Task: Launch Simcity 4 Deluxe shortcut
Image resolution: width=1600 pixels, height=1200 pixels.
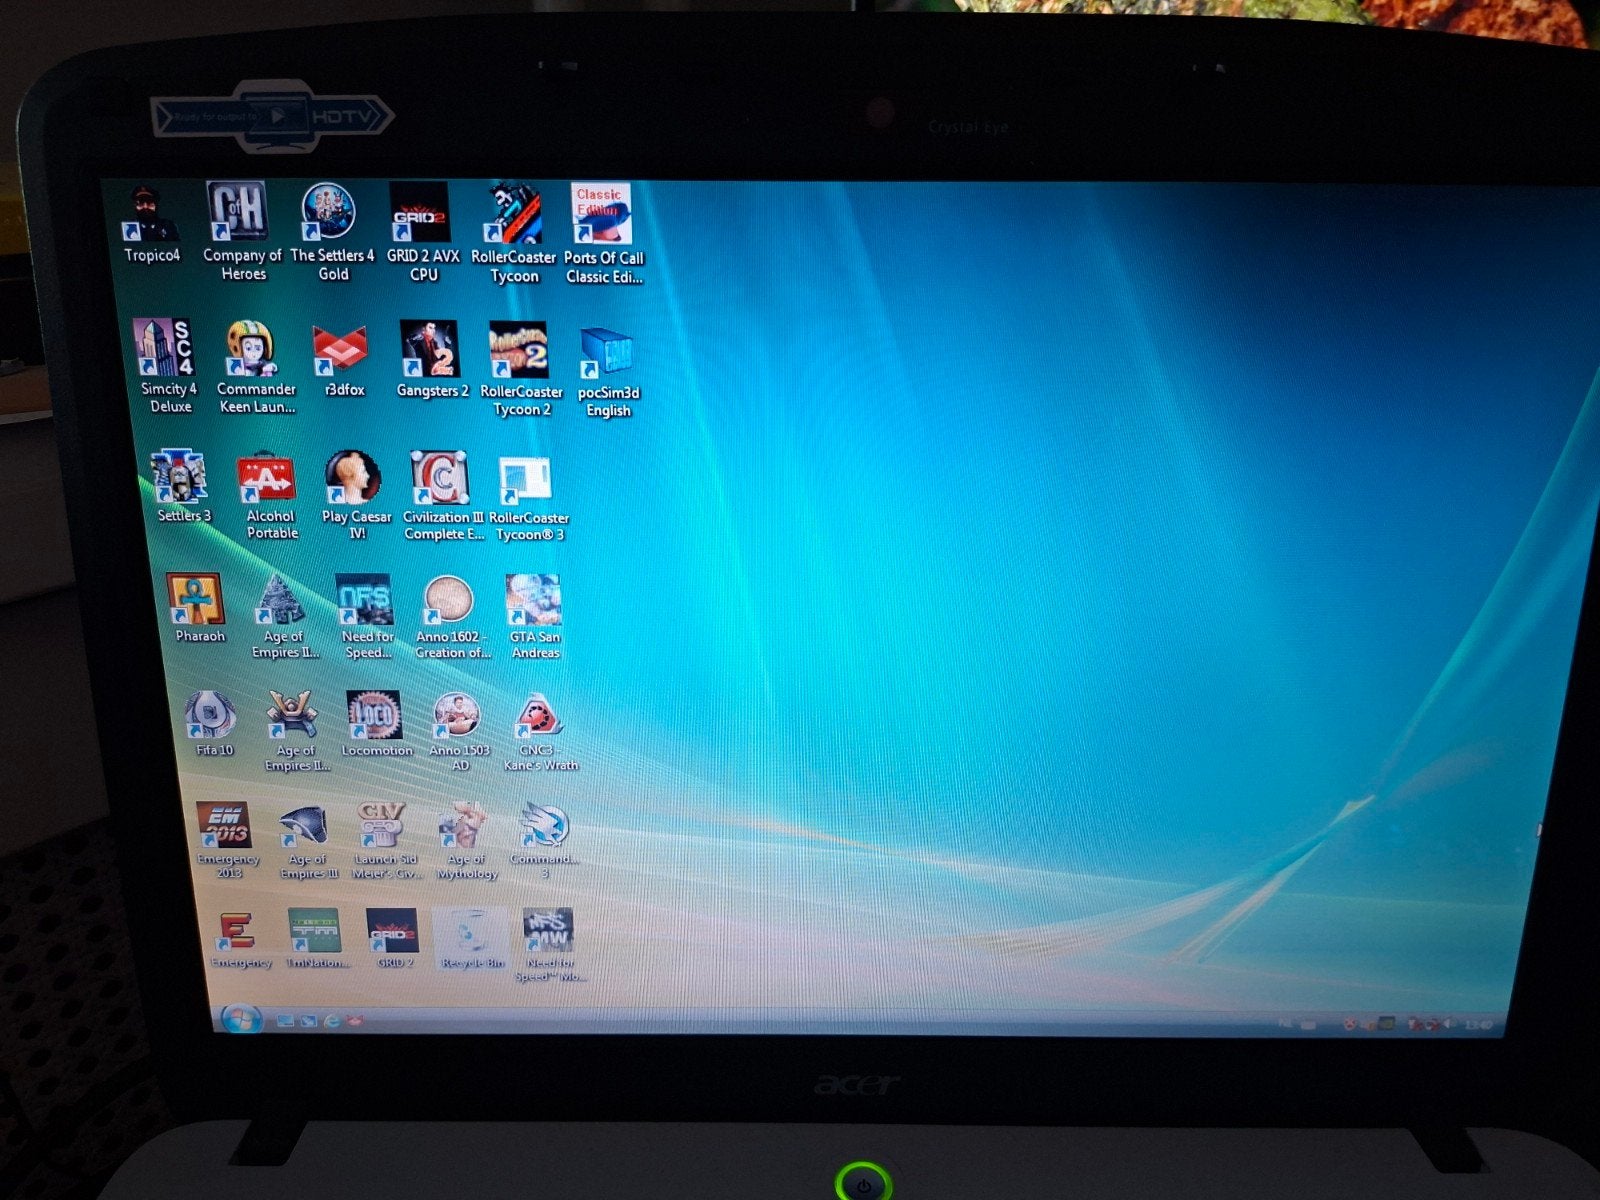Action: 169,366
